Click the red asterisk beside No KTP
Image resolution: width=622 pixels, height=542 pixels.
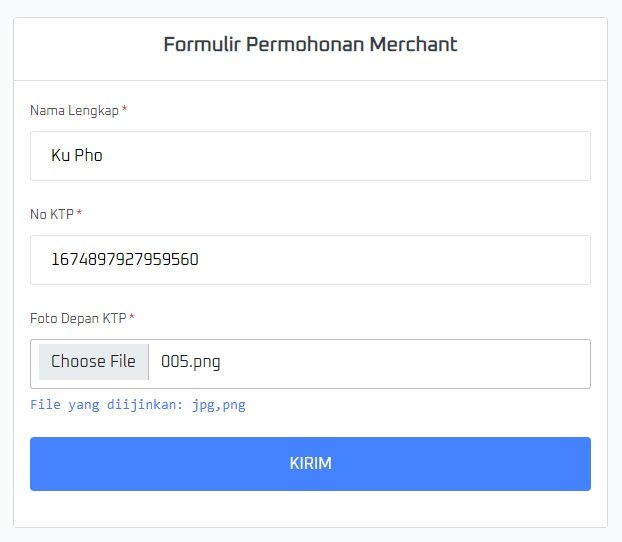pos(80,214)
